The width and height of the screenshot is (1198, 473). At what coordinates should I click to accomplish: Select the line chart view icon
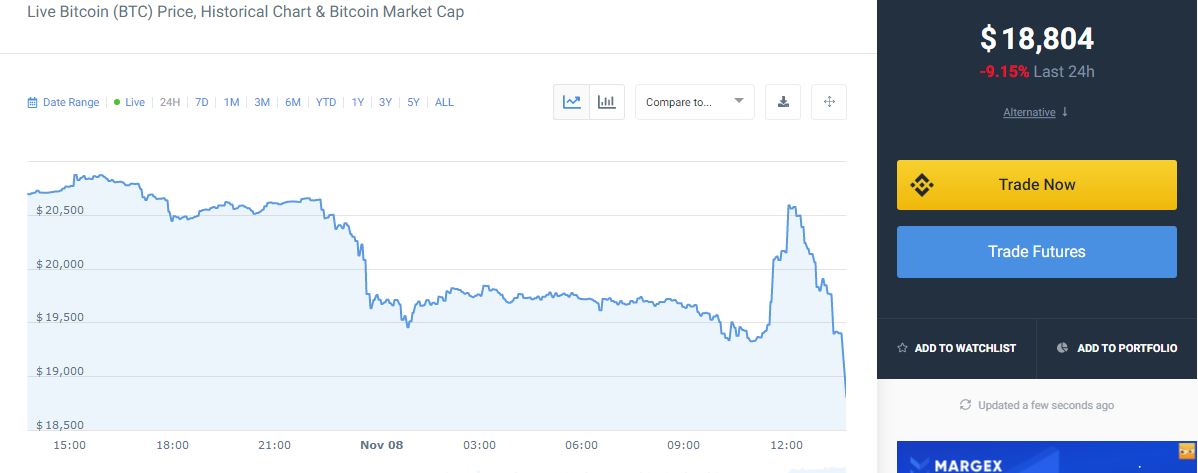pos(571,102)
